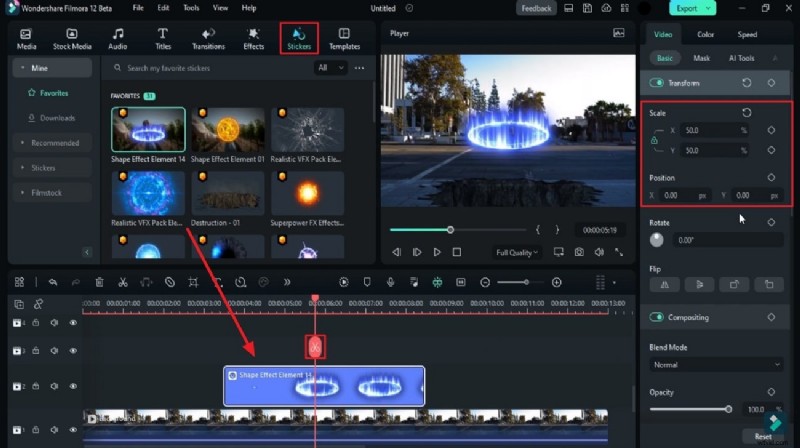Image resolution: width=800 pixels, height=448 pixels.
Task: Open the Audio tab
Action: (117, 39)
